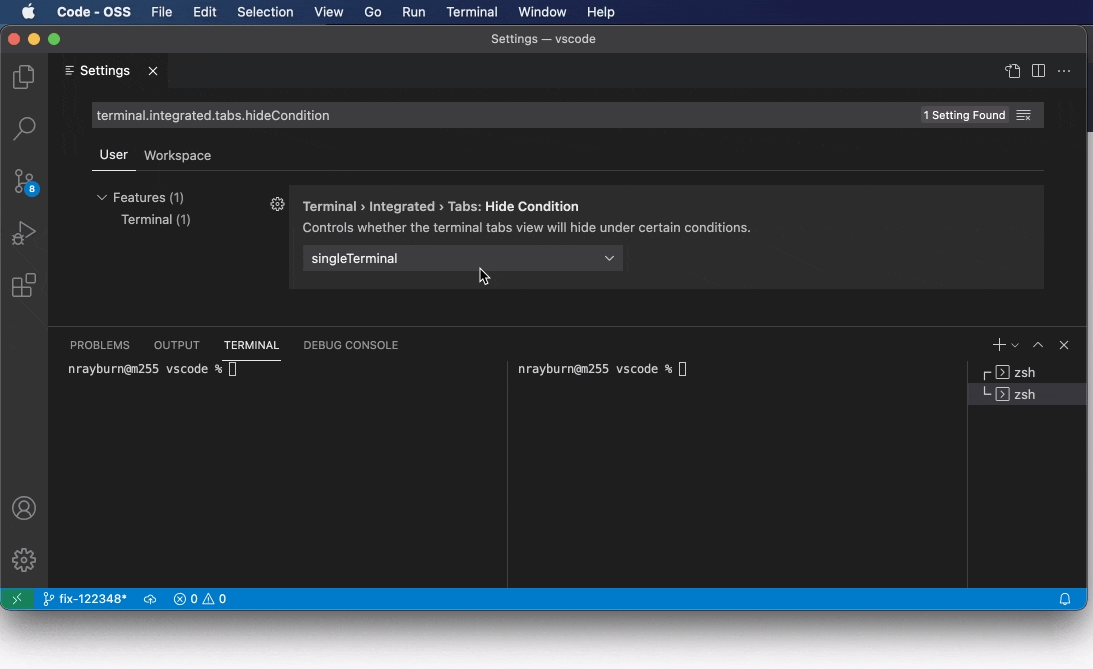This screenshot has height=669, width=1093.
Task: Open the Search view in activity bar
Action: click(24, 128)
